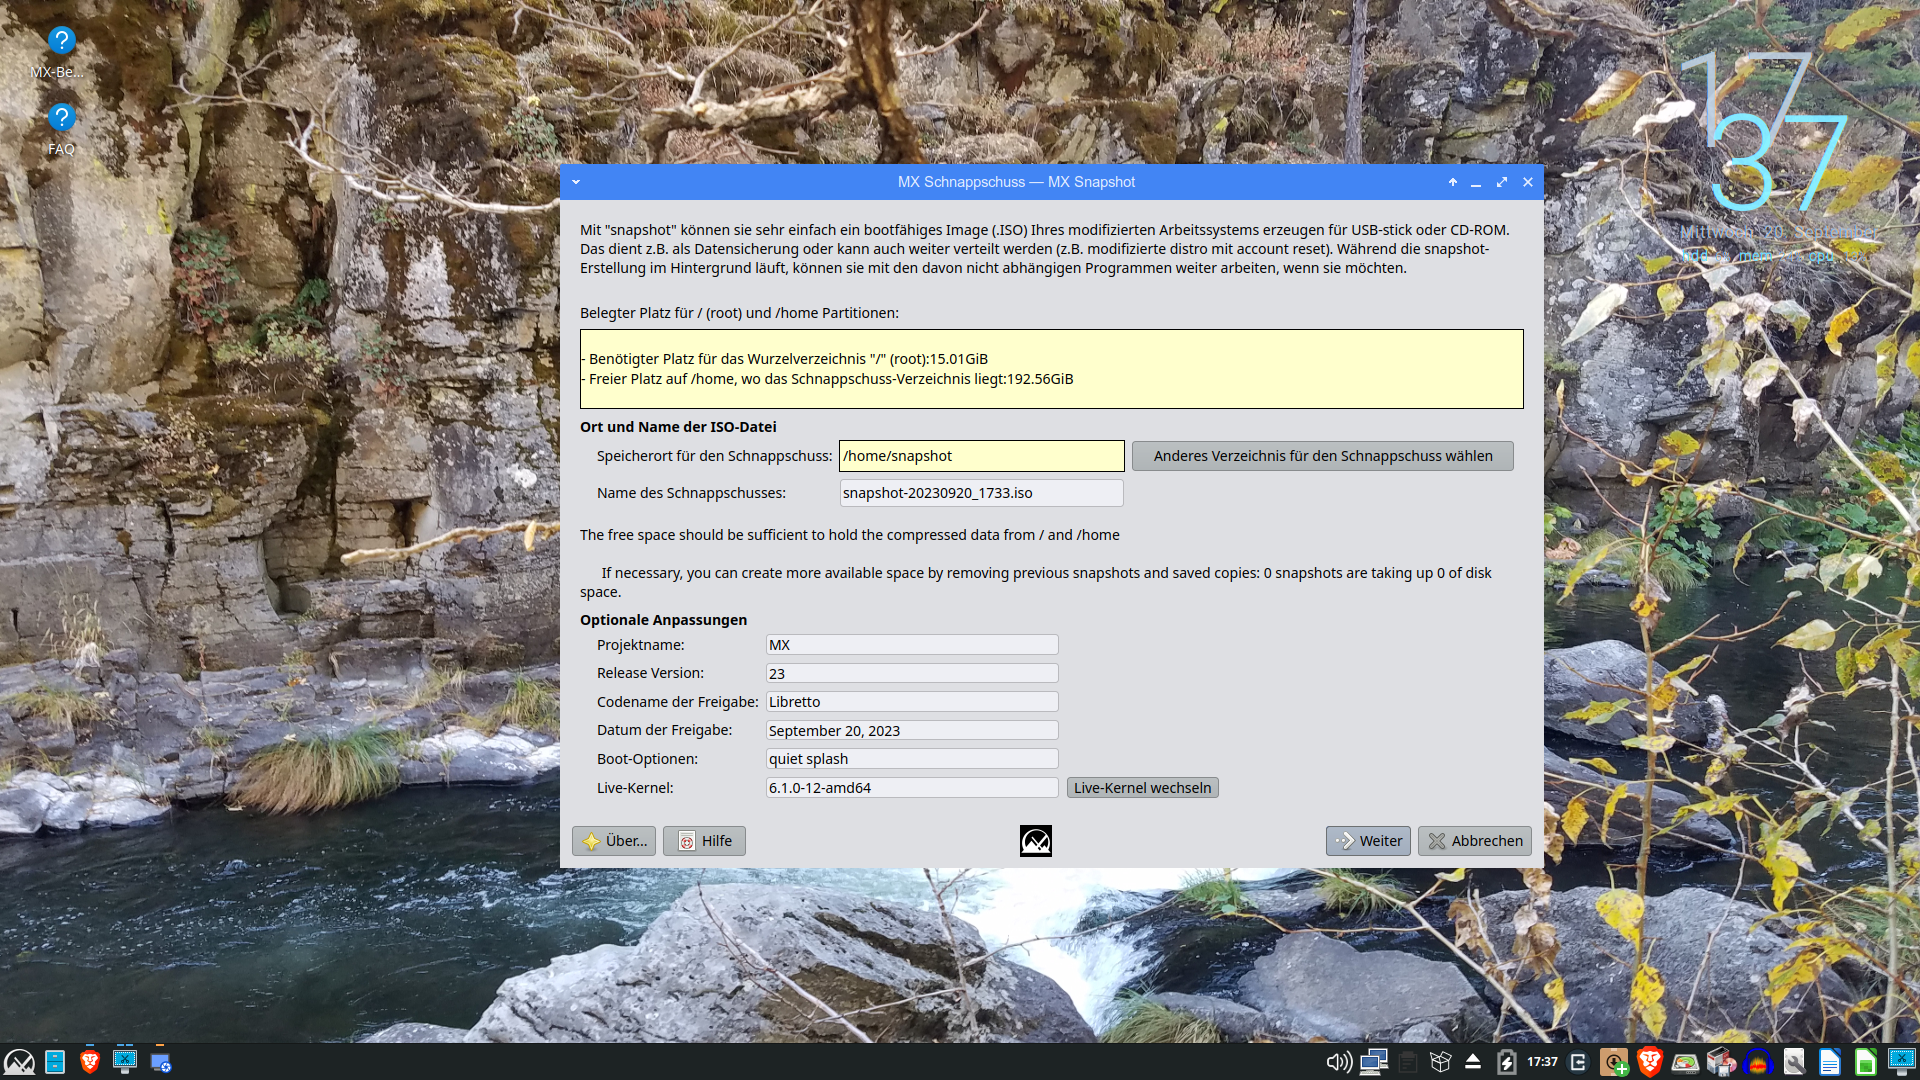
Task: Click the Abbrechen button
Action: click(x=1474, y=841)
